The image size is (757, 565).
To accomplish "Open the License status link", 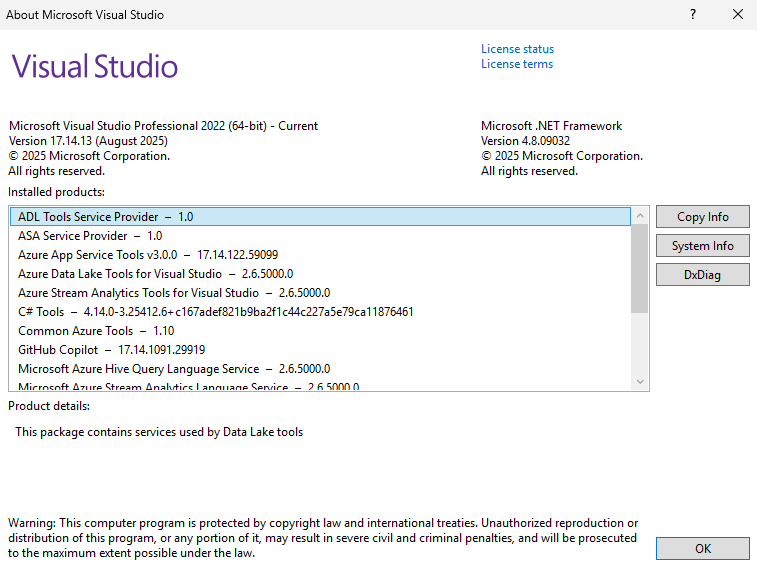I will (517, 49).
